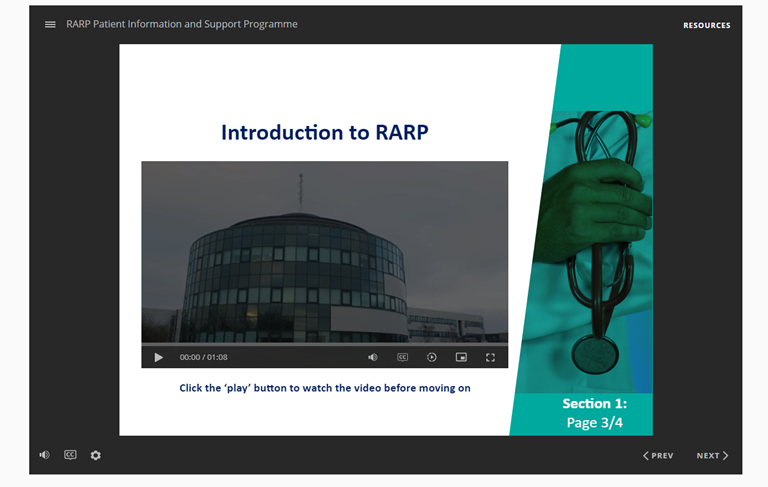Enable picture-in-picture for the video
The image size is (768, 487).
coord(461,357)
